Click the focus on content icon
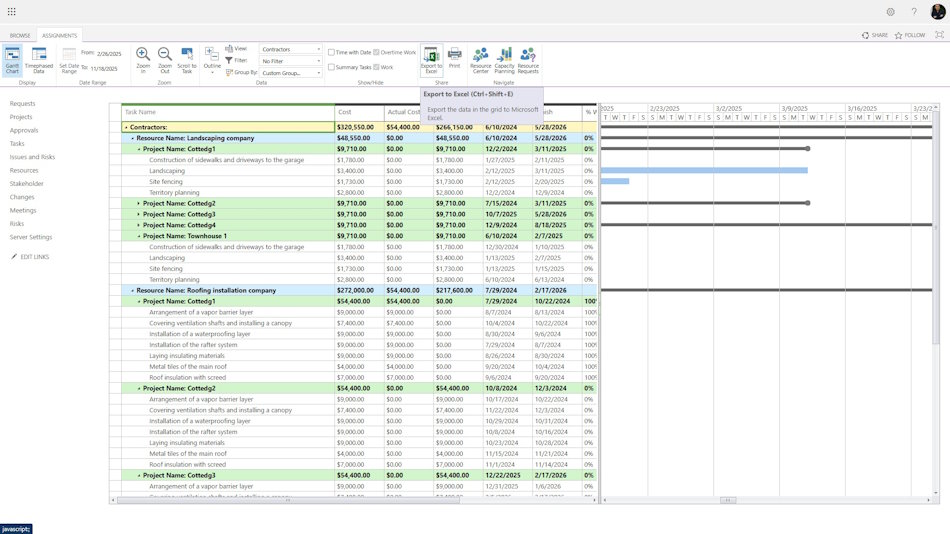 939,35
